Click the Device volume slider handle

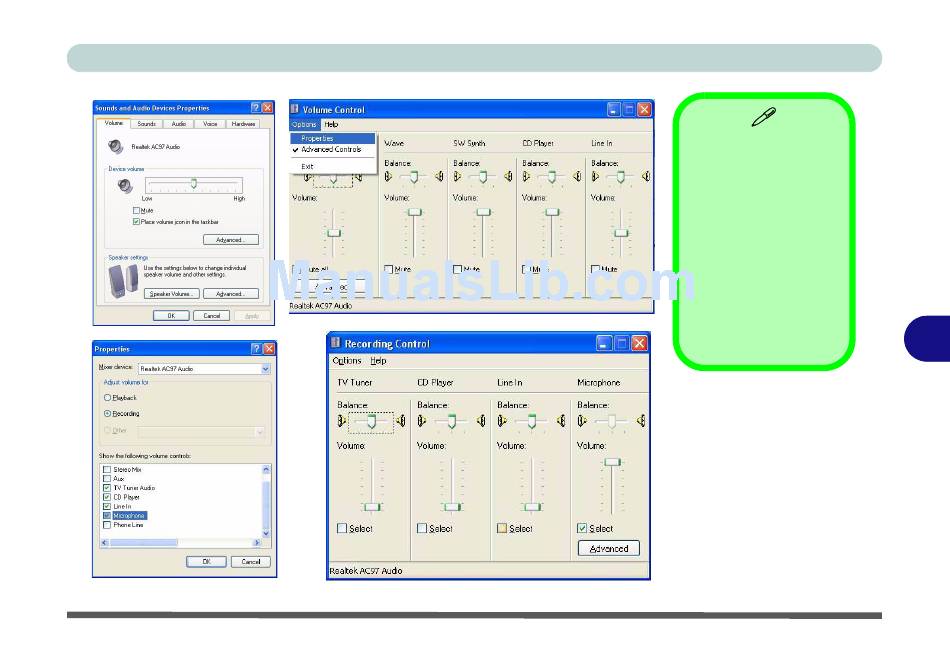coord(193,184)
